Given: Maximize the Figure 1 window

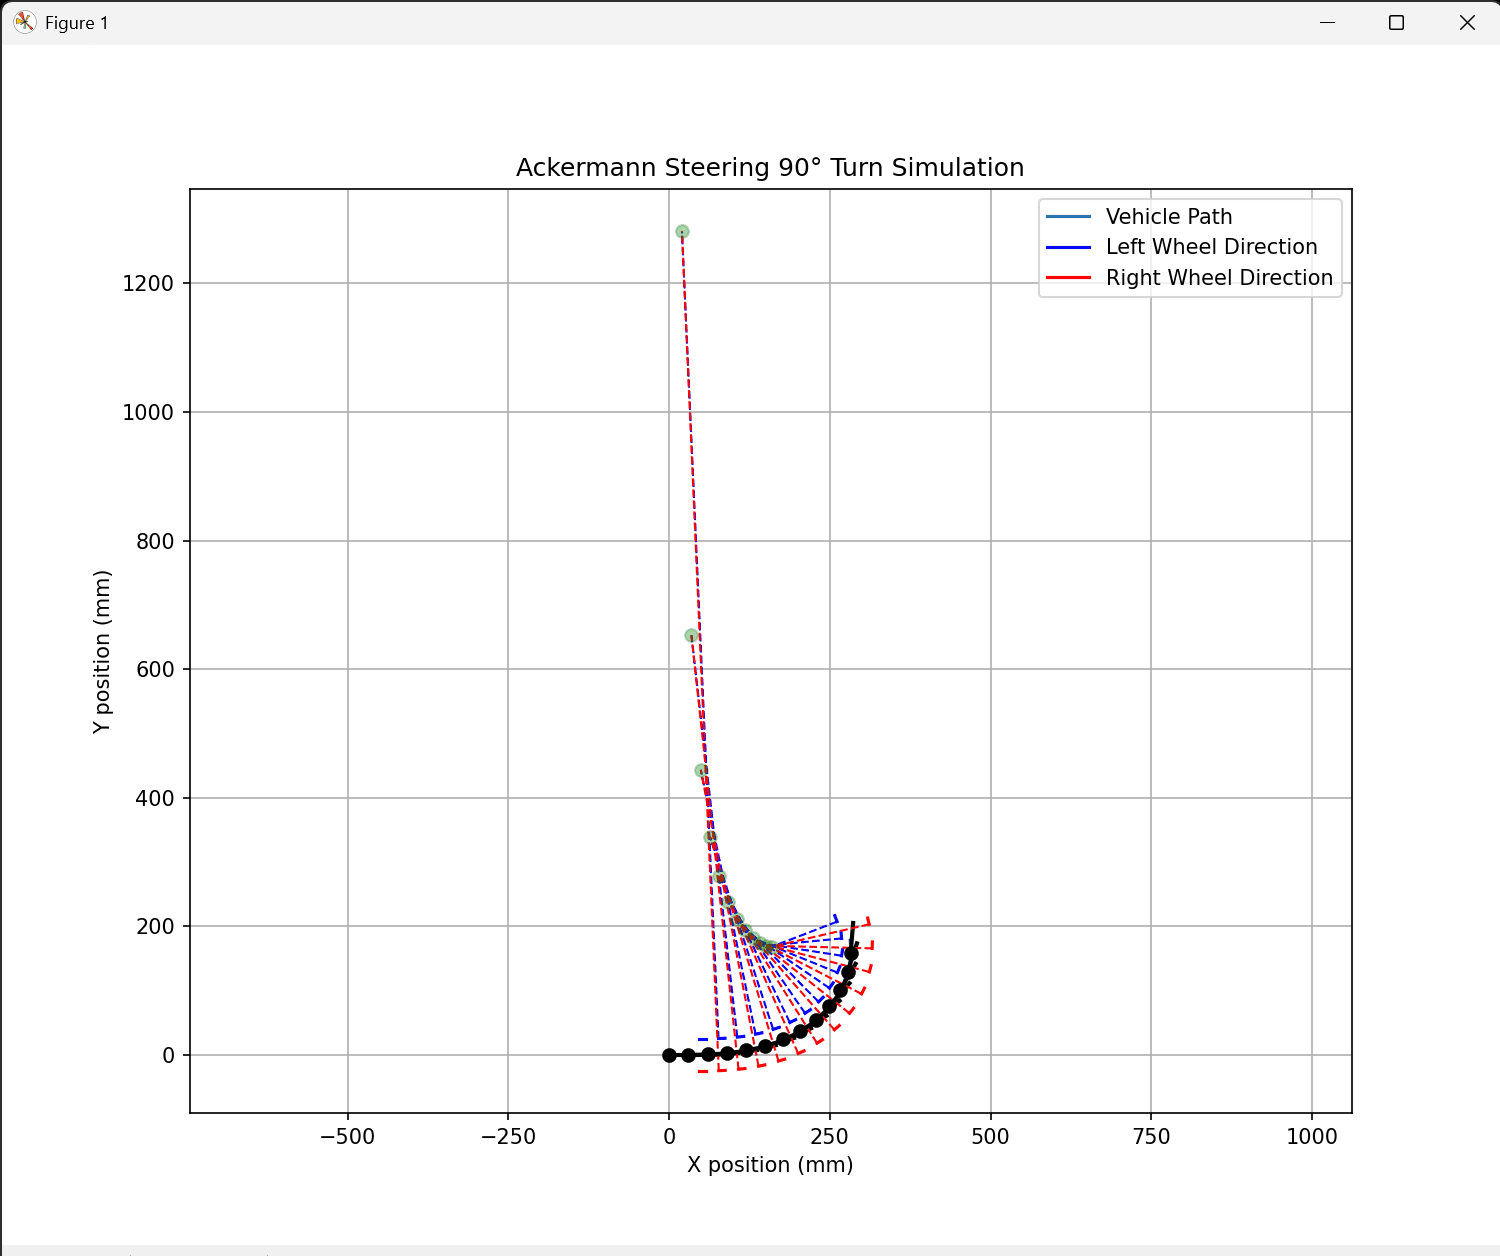Looking at the screenshot, I should [x=1397, y=22].
